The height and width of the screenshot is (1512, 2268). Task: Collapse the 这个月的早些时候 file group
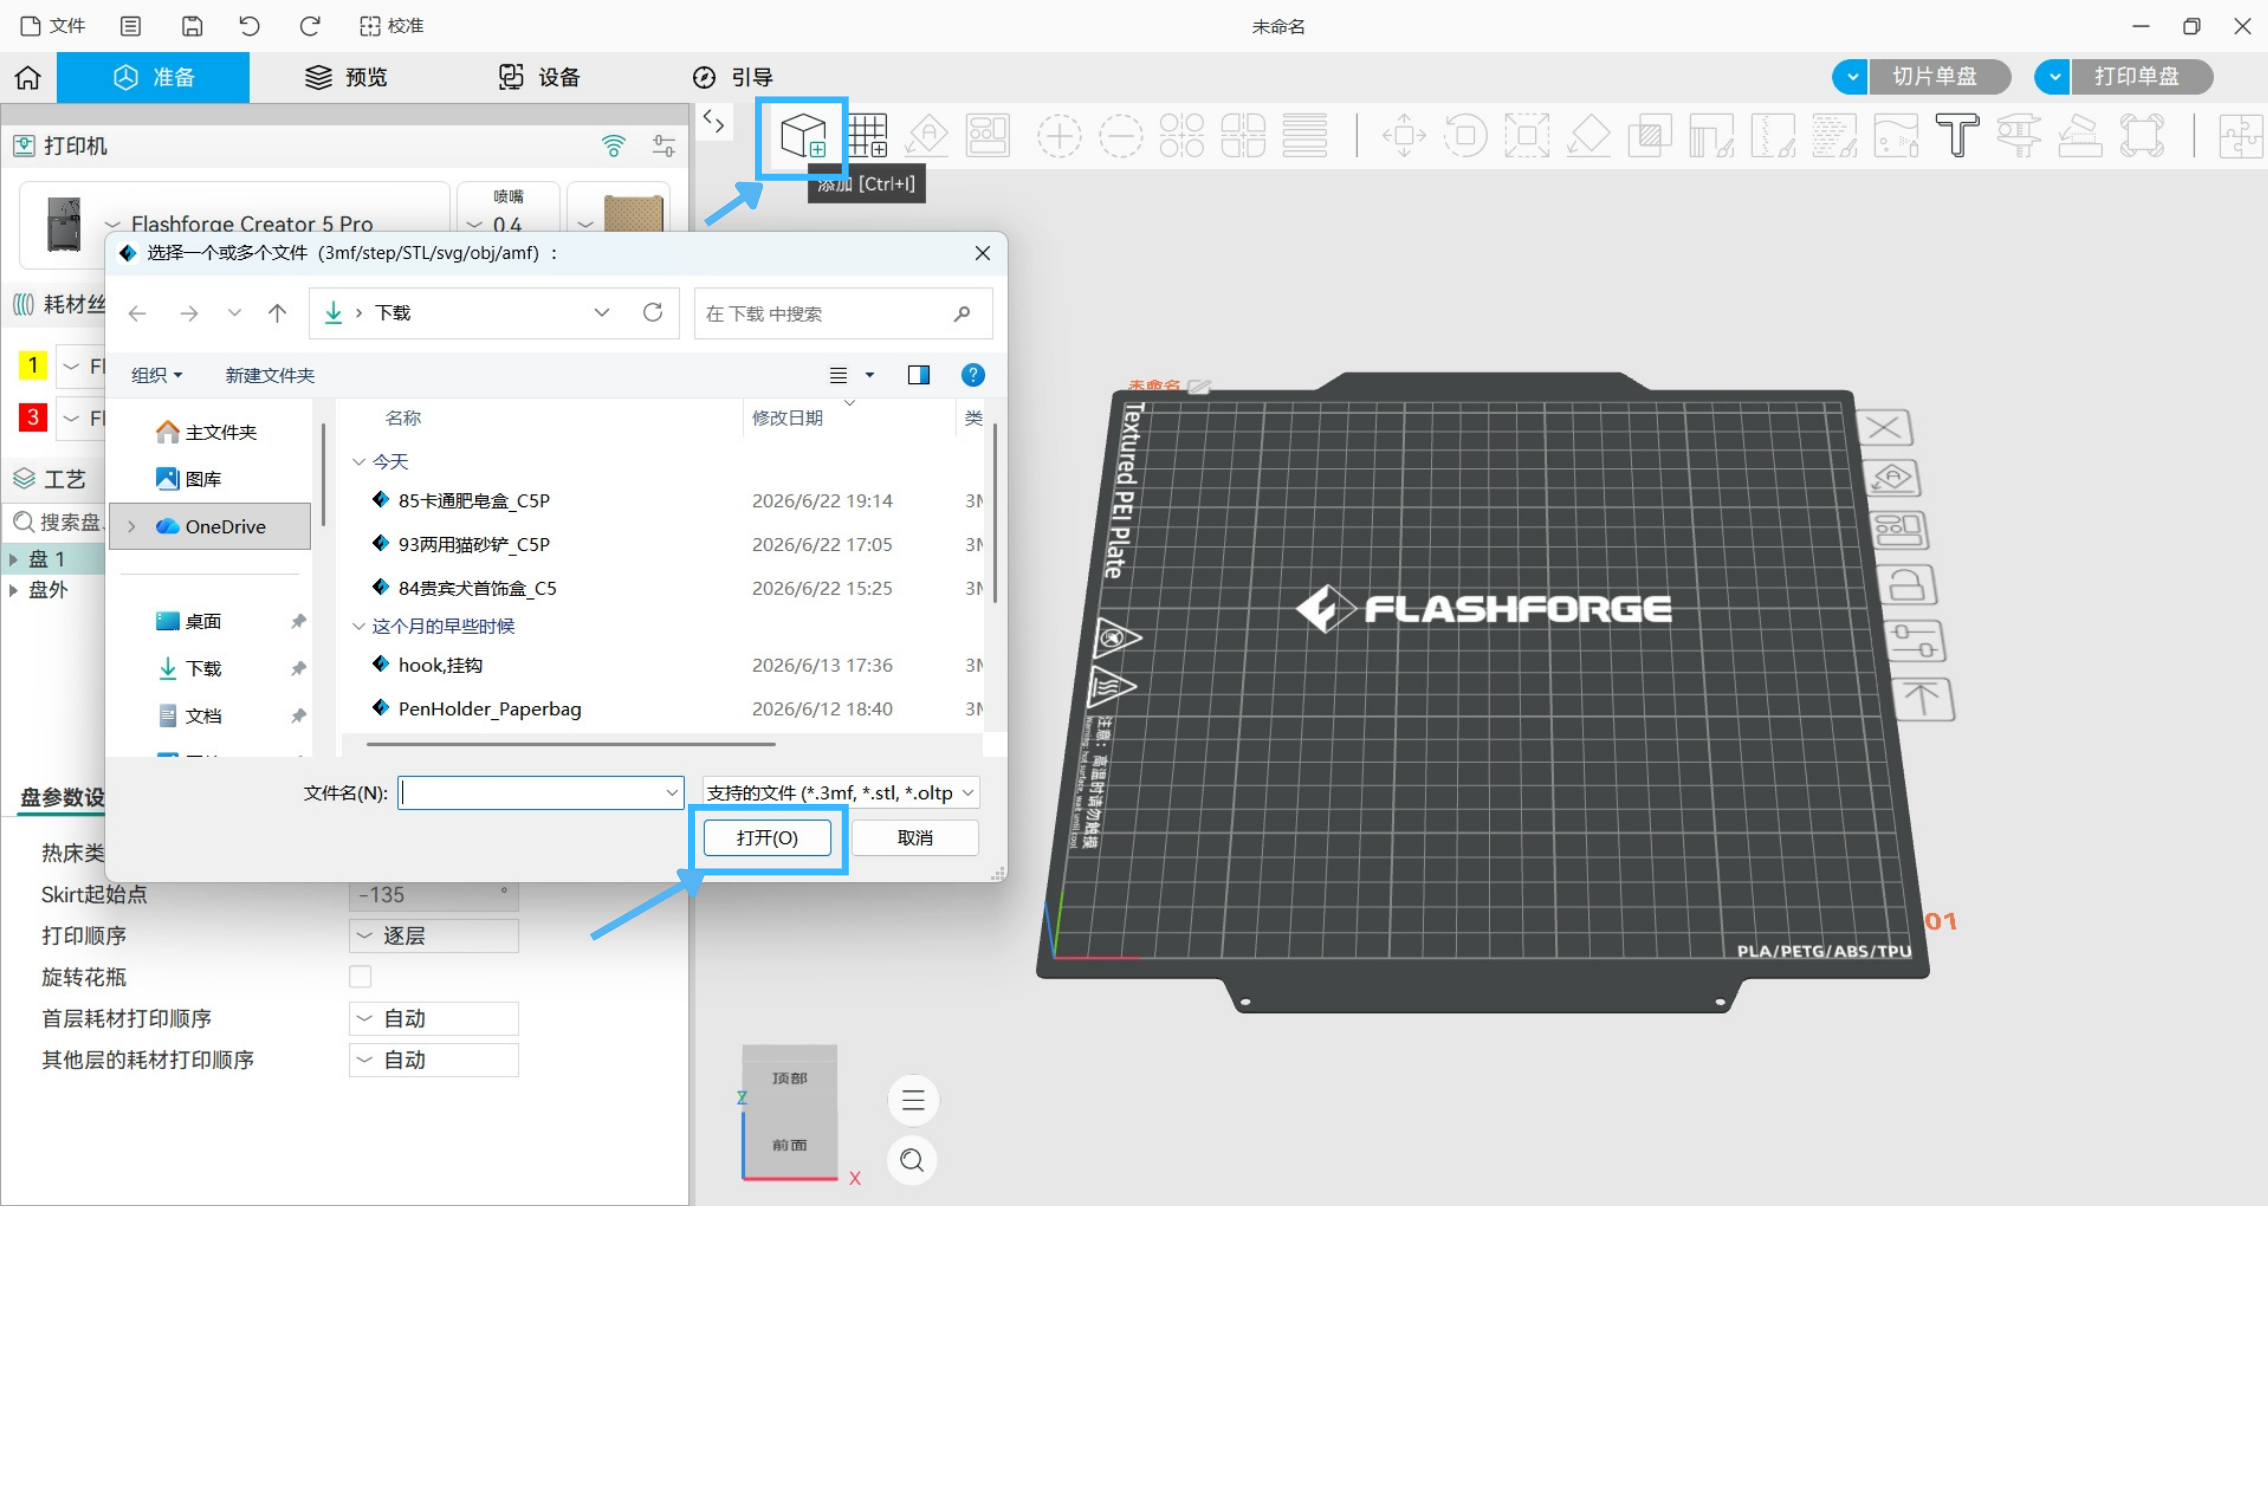(x=358, y=626)
